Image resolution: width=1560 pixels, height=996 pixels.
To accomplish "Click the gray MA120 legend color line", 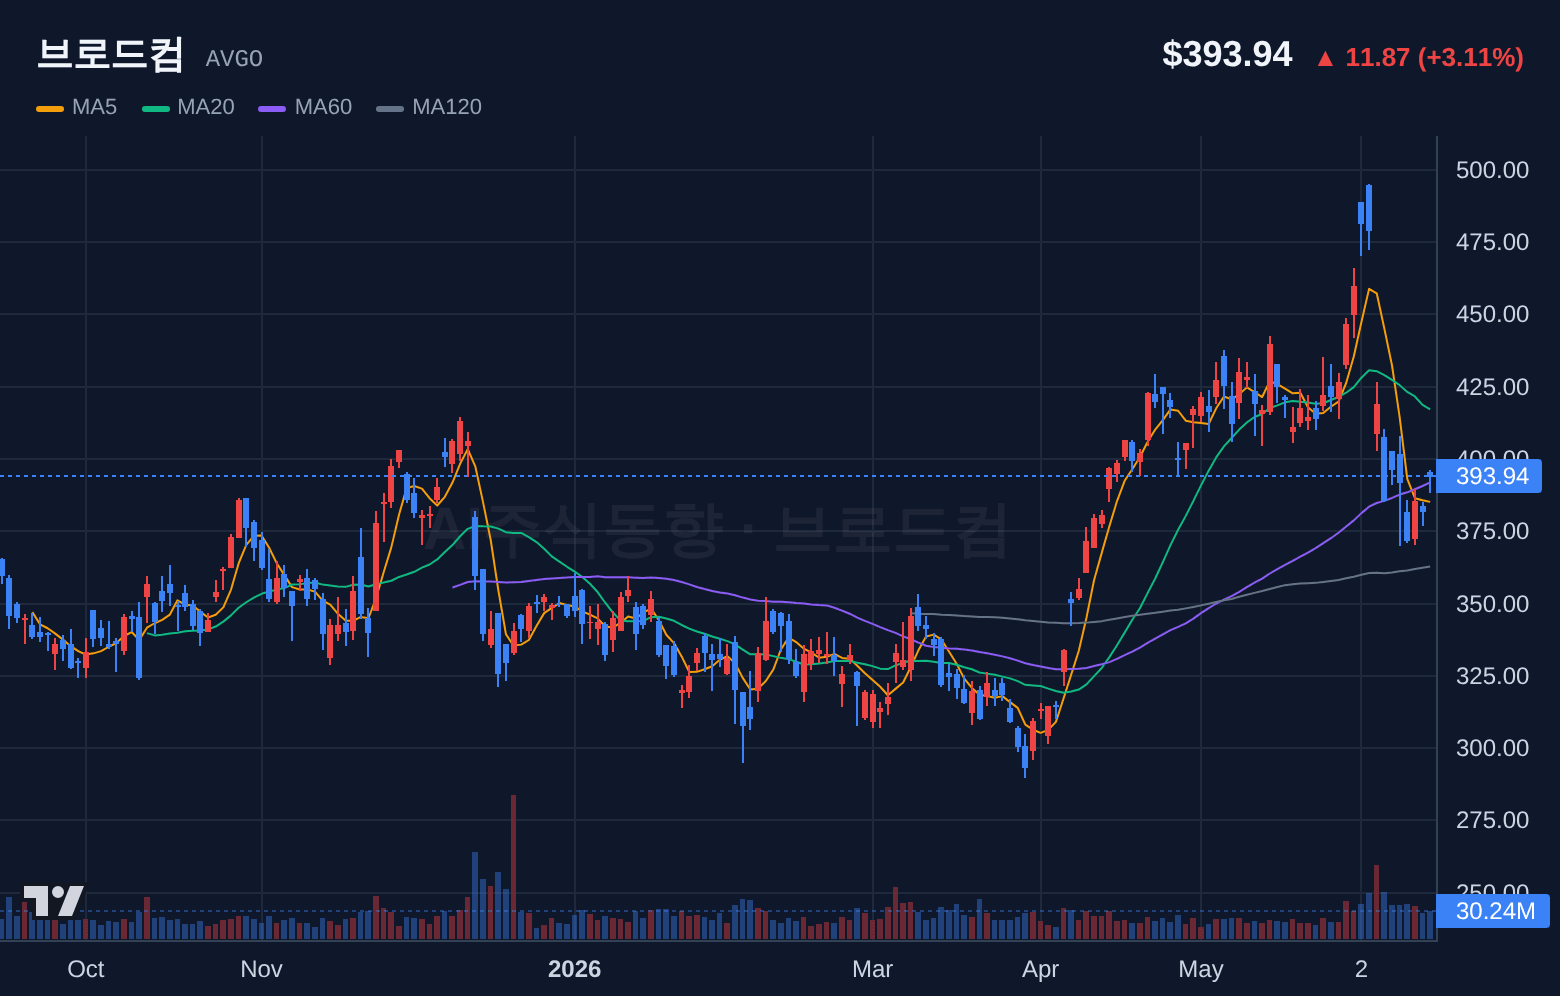I will coord(390,108).
